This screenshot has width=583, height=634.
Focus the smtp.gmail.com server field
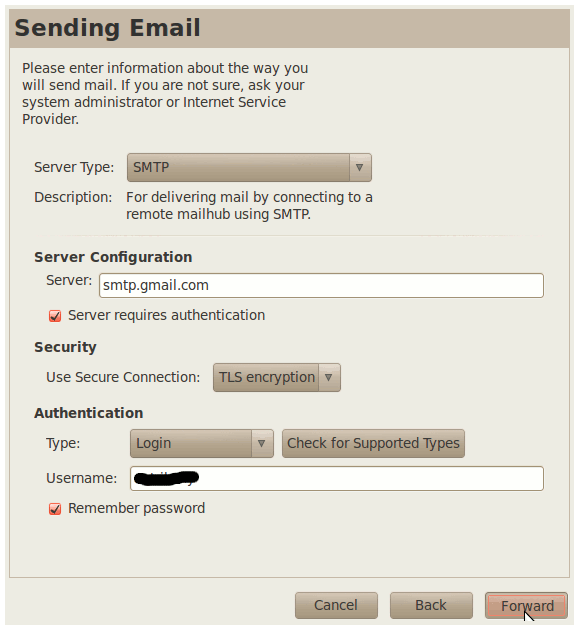coord(321,285)
